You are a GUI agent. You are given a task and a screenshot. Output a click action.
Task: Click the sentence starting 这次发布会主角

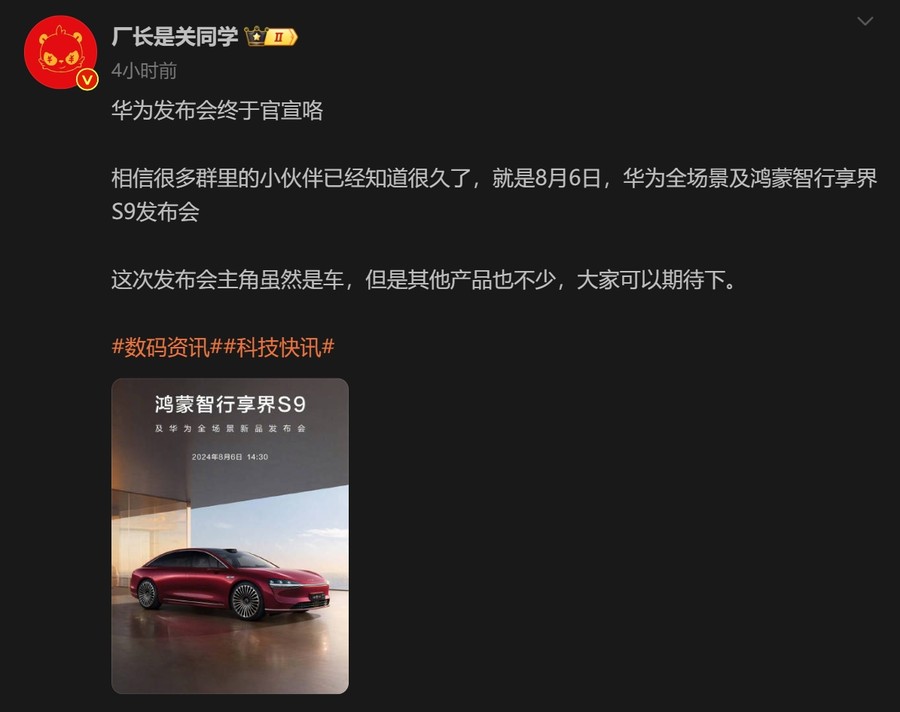[423, 280]
